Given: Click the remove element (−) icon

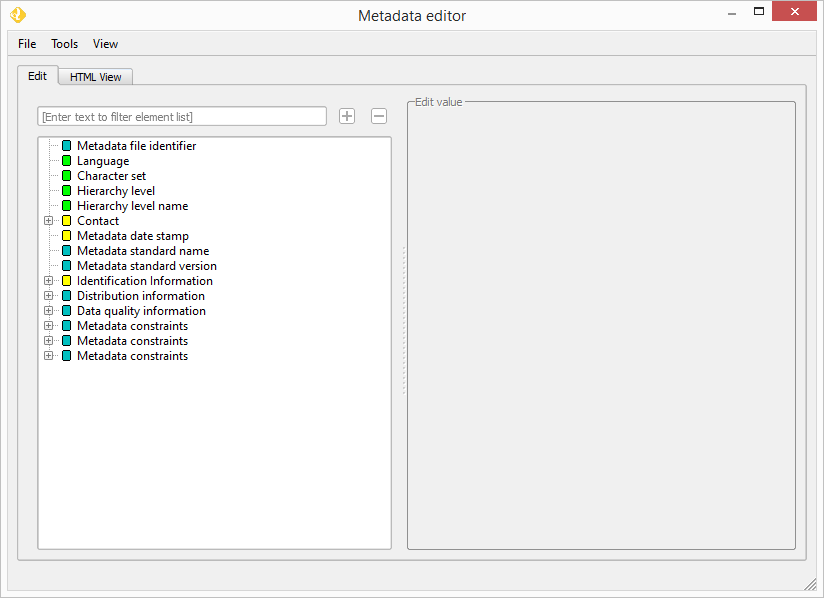Looking at the screenshot, I should tap(378, 116).
